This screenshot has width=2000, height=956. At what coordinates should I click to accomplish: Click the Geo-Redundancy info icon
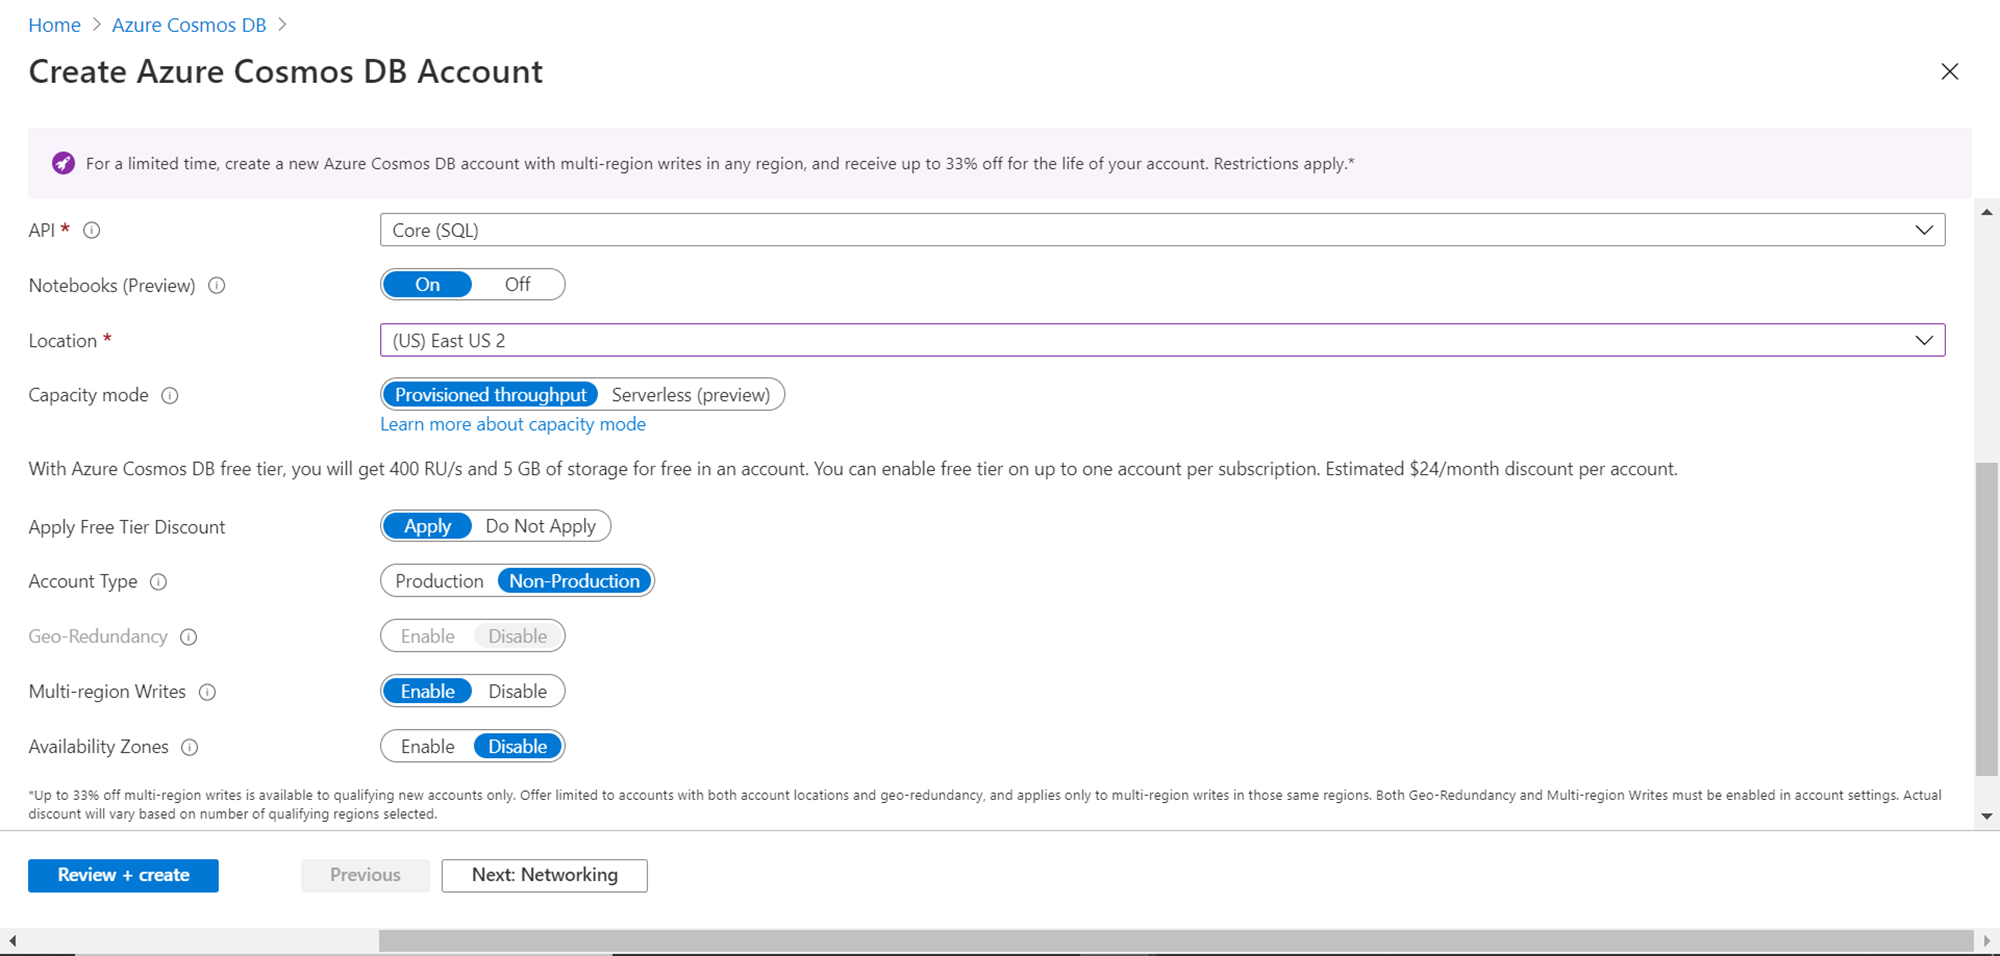coord(188,637)
